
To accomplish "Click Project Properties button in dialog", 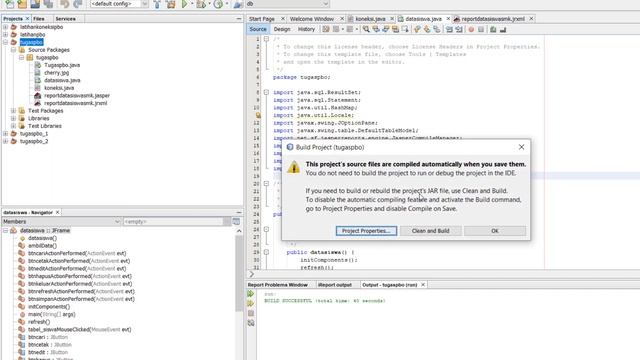I will [366, 231].
